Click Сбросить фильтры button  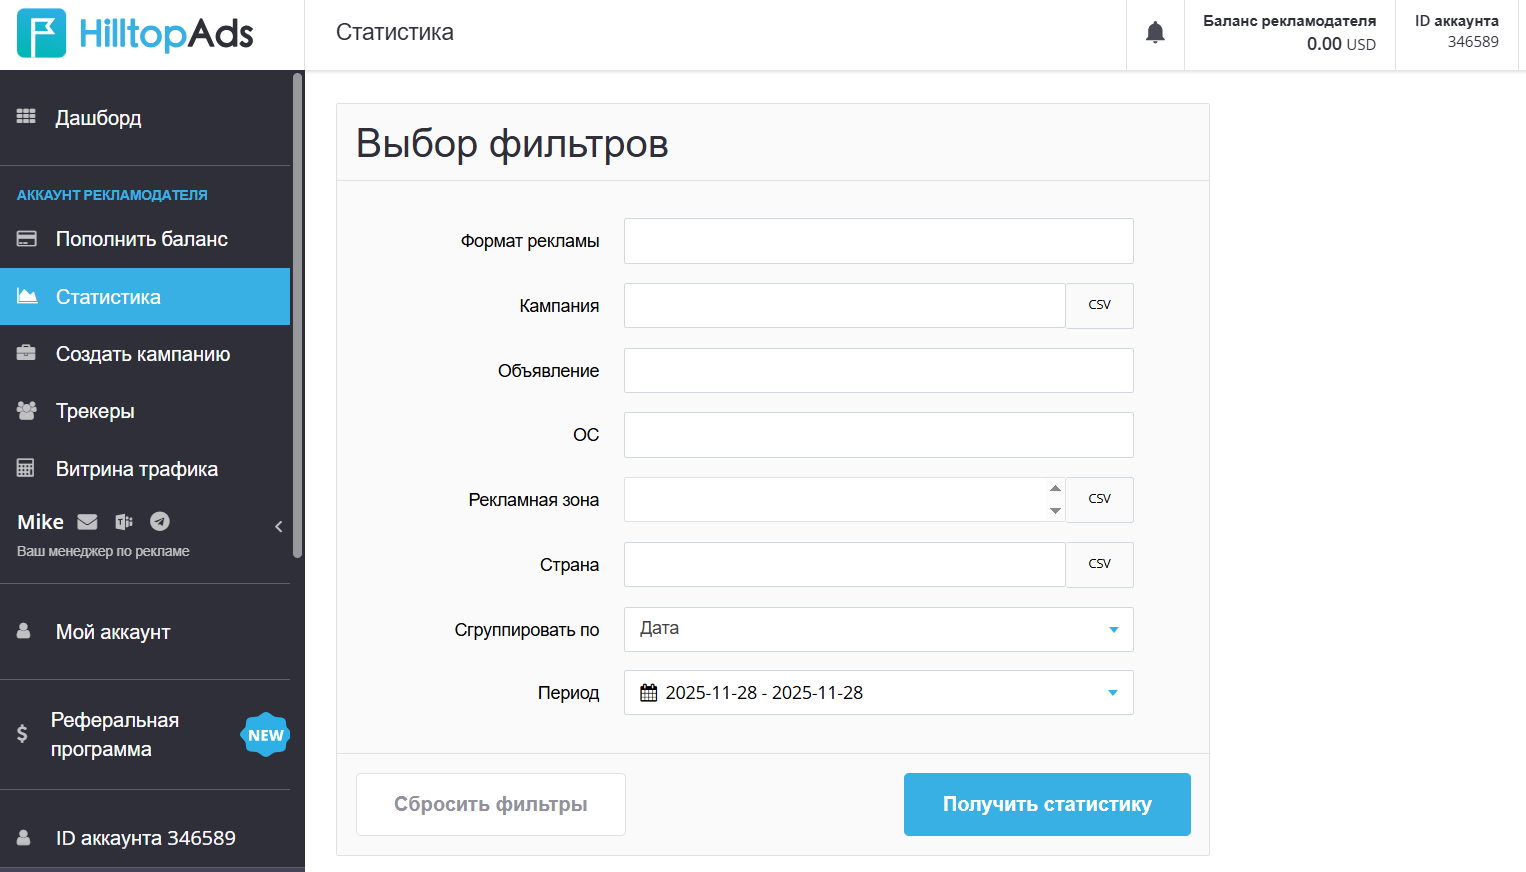[490, 804]
